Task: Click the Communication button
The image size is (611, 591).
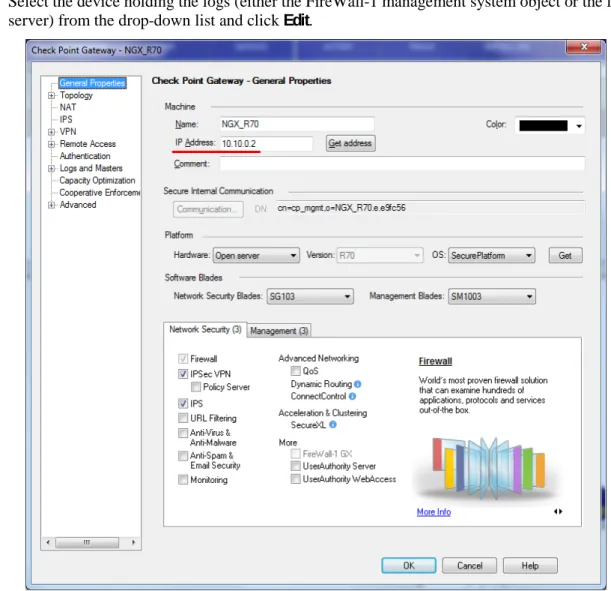Action: point(208,209)
